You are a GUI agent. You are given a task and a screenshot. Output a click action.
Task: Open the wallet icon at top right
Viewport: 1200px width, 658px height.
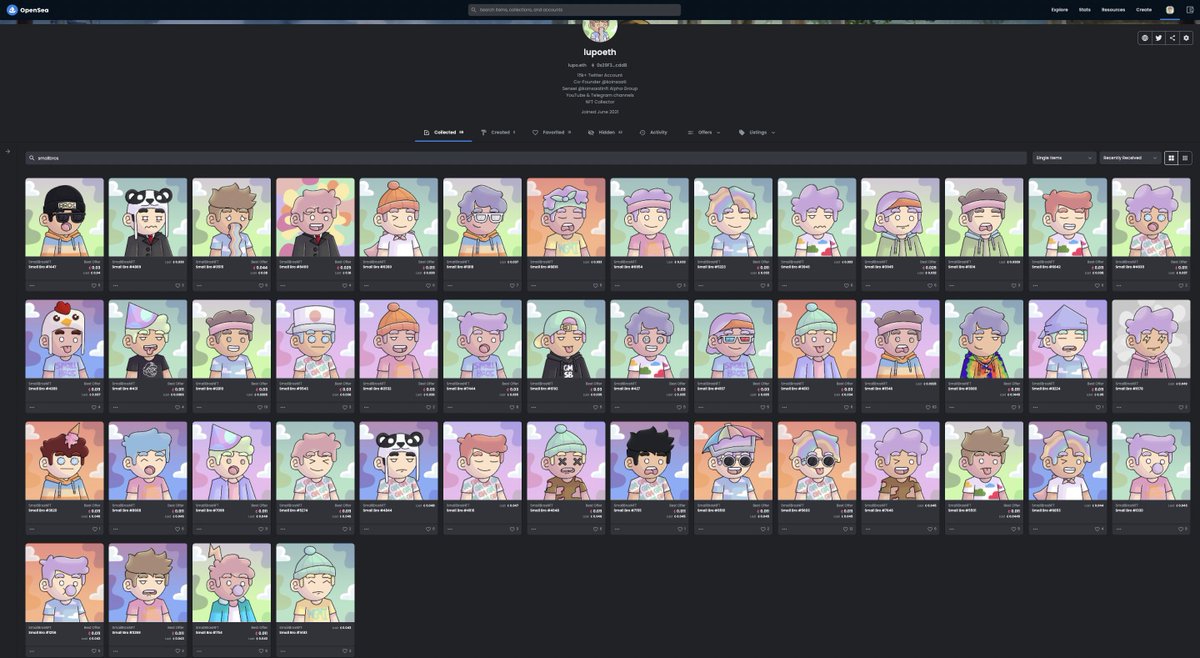pos(1189,9)
